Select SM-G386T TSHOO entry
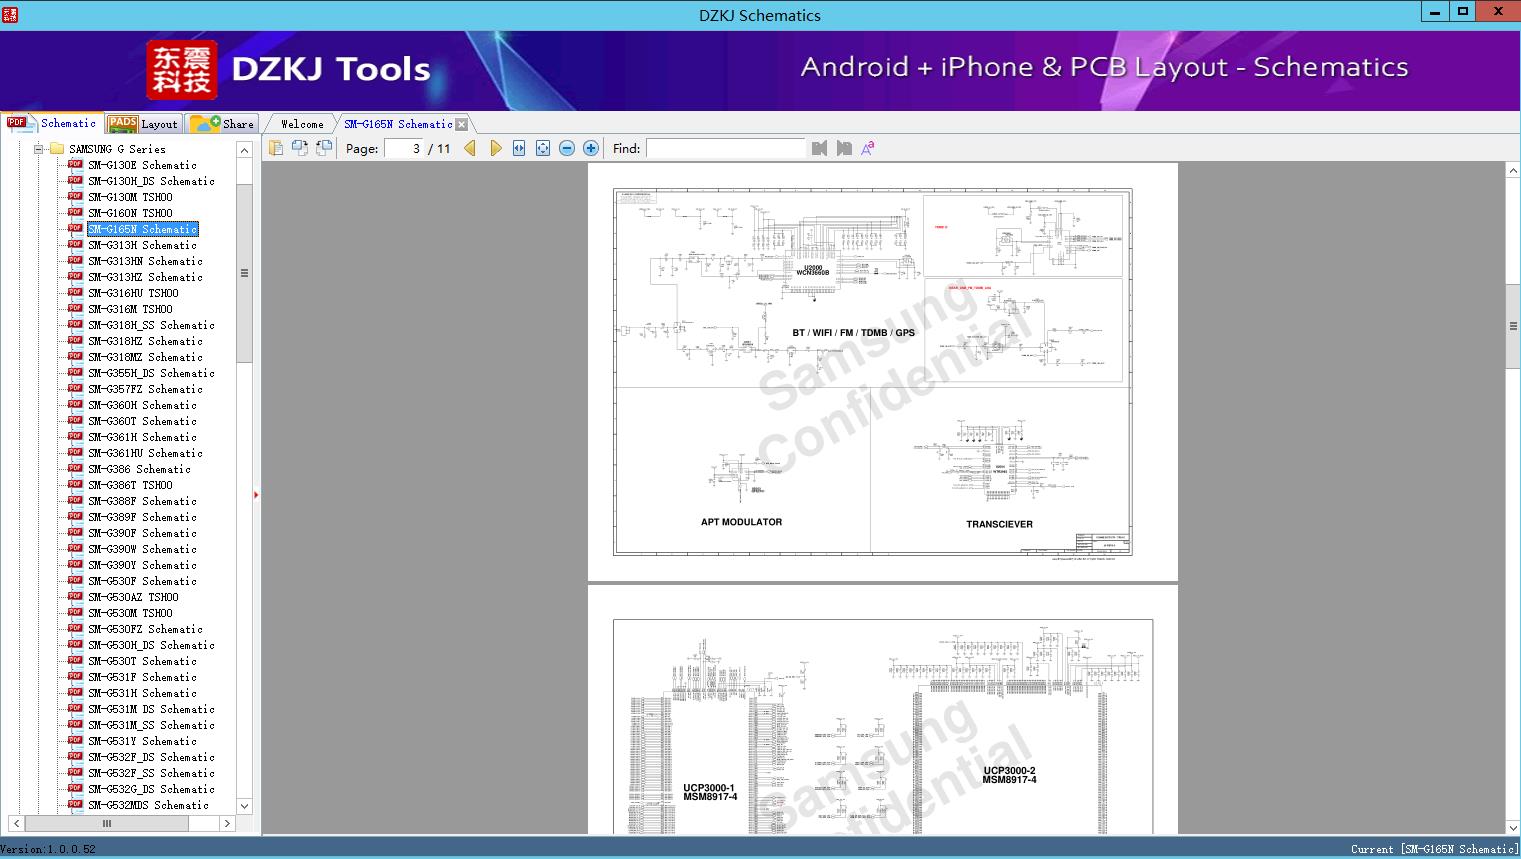 (130, 485)
